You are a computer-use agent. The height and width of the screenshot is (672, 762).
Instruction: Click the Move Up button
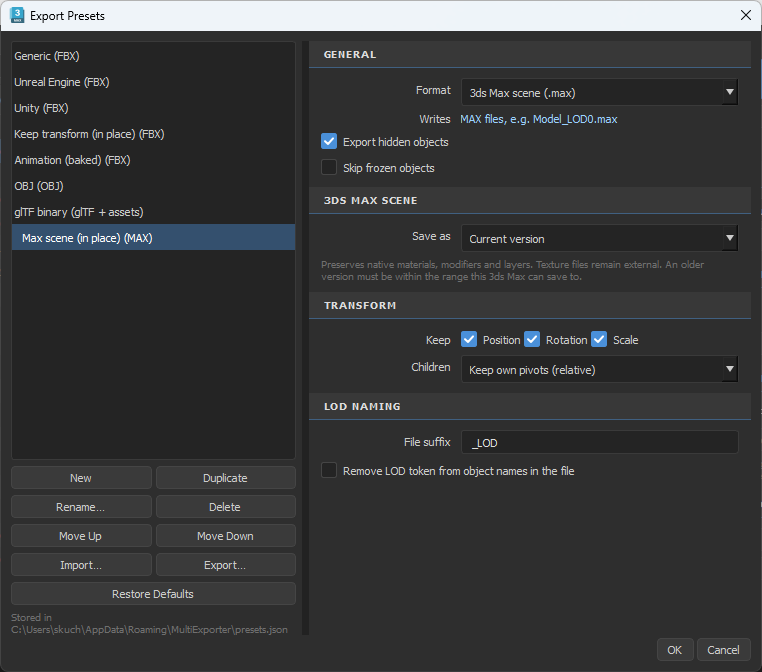pyautogui.click(x=81, y=536)
